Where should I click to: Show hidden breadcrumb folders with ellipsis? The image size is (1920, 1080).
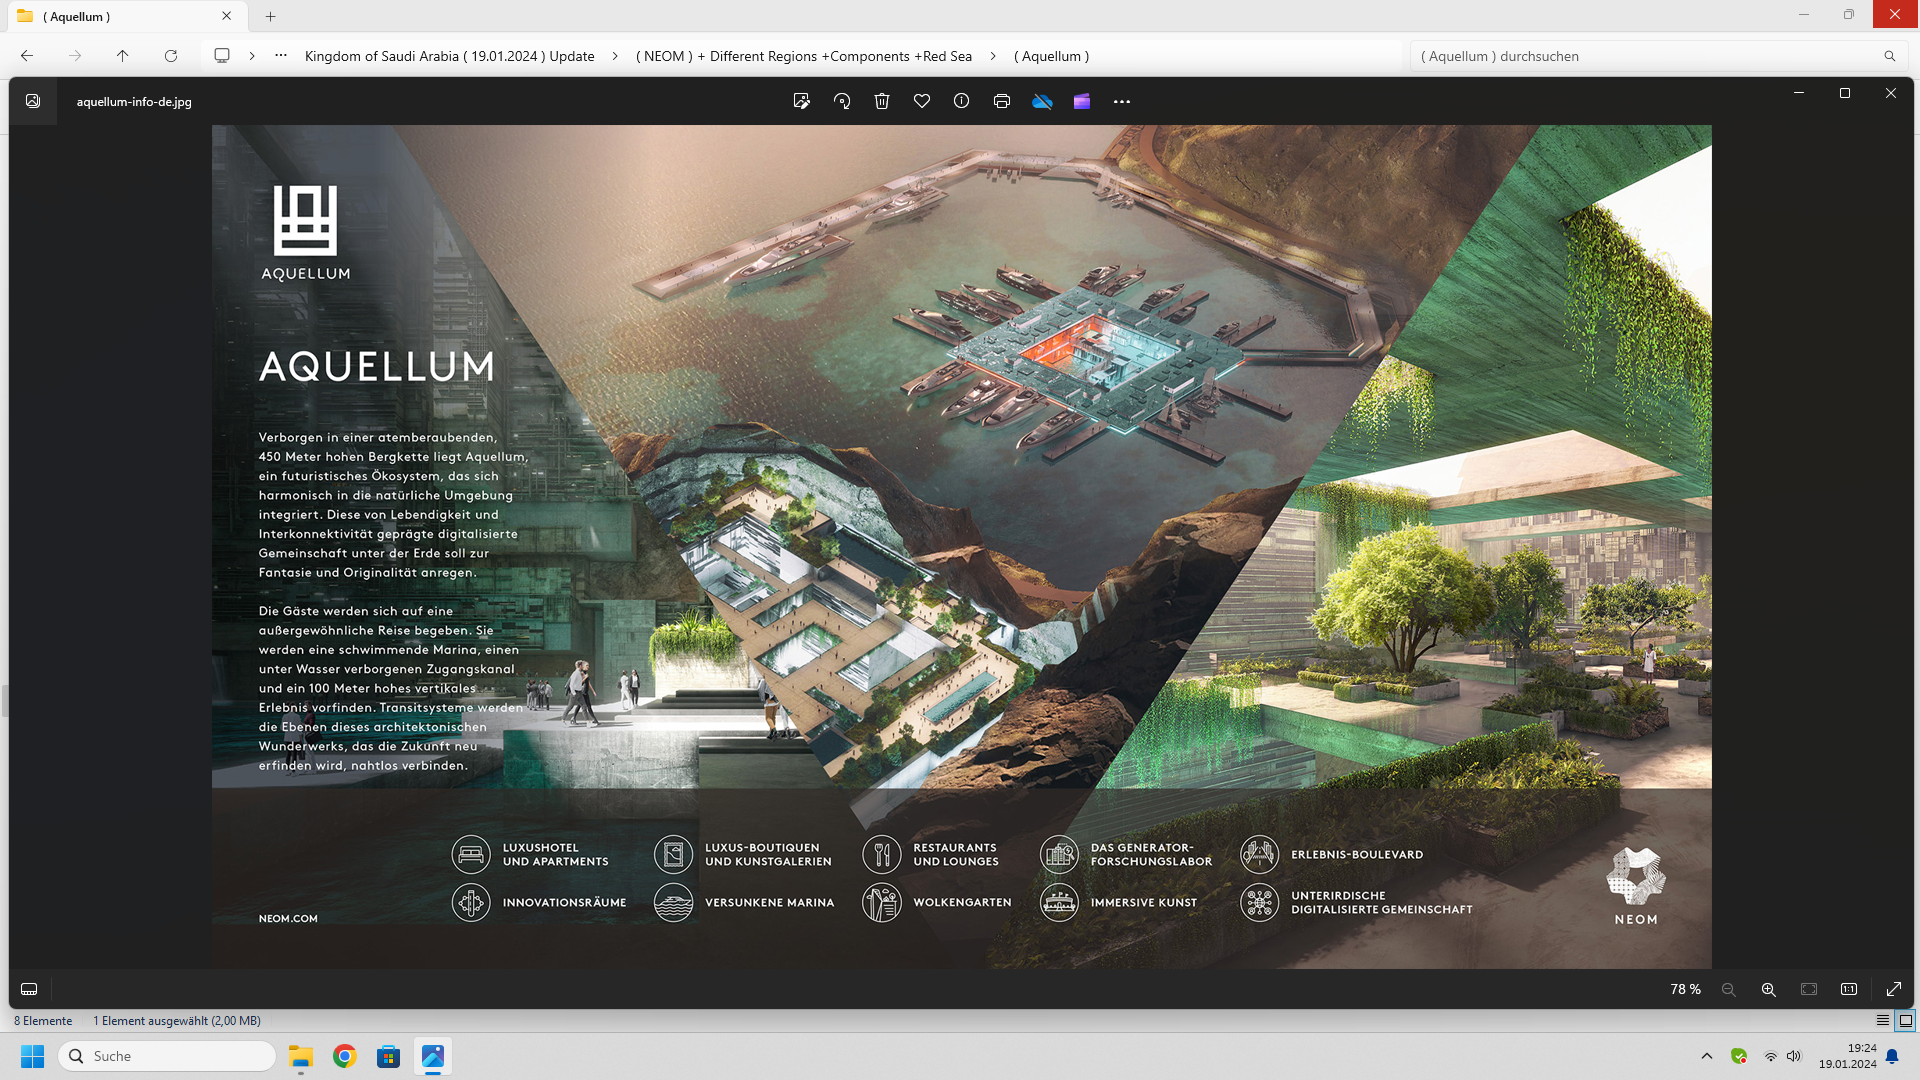281,56
